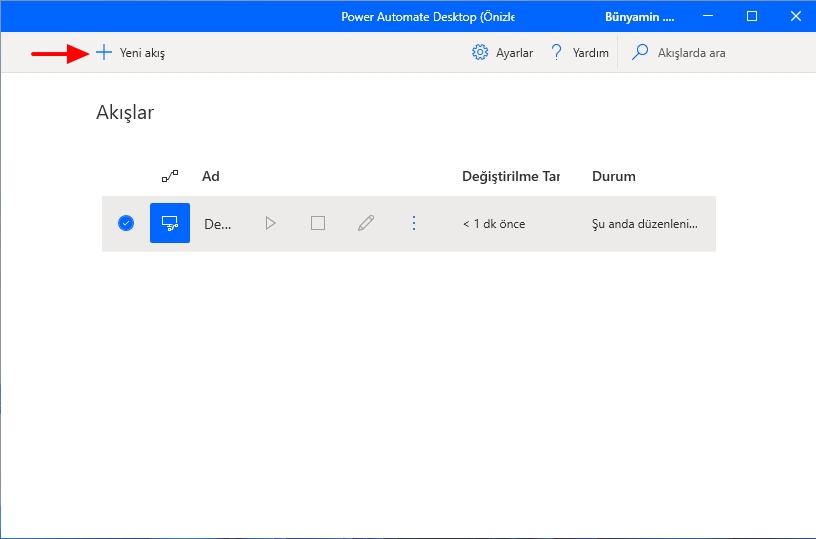Click the blue desktop flow icon
The width and height of the screenshot is (816, 539).
click(x=170, y=223)
